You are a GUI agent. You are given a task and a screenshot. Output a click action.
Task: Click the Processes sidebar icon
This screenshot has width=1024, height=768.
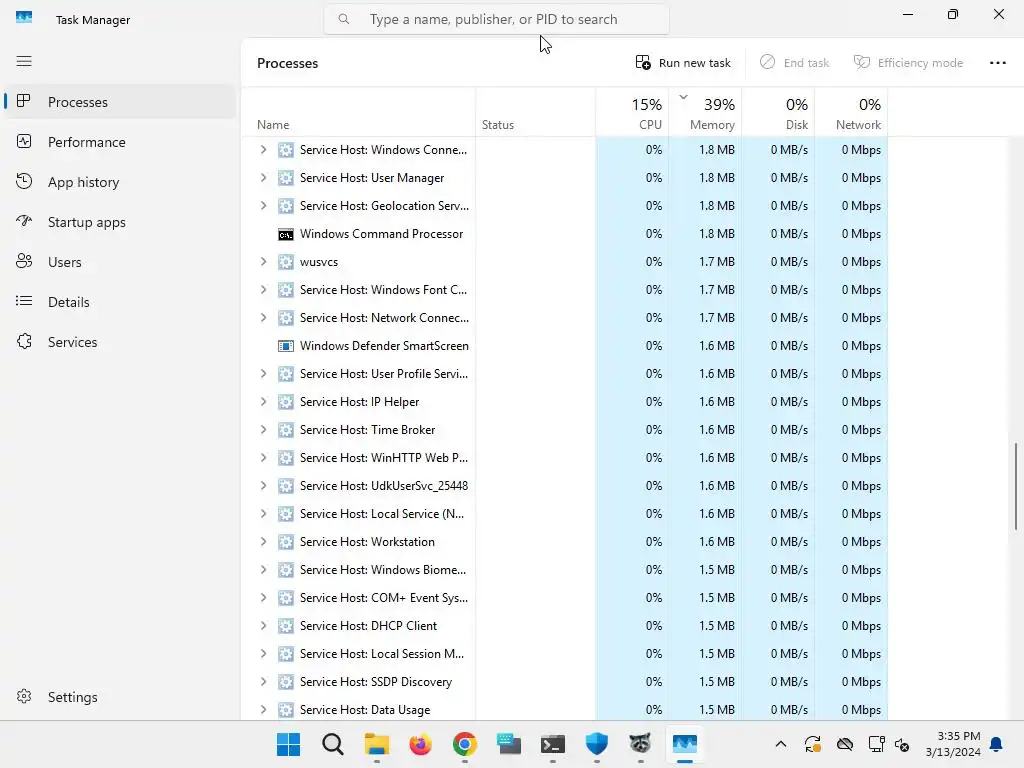click(x=24, y=101)
